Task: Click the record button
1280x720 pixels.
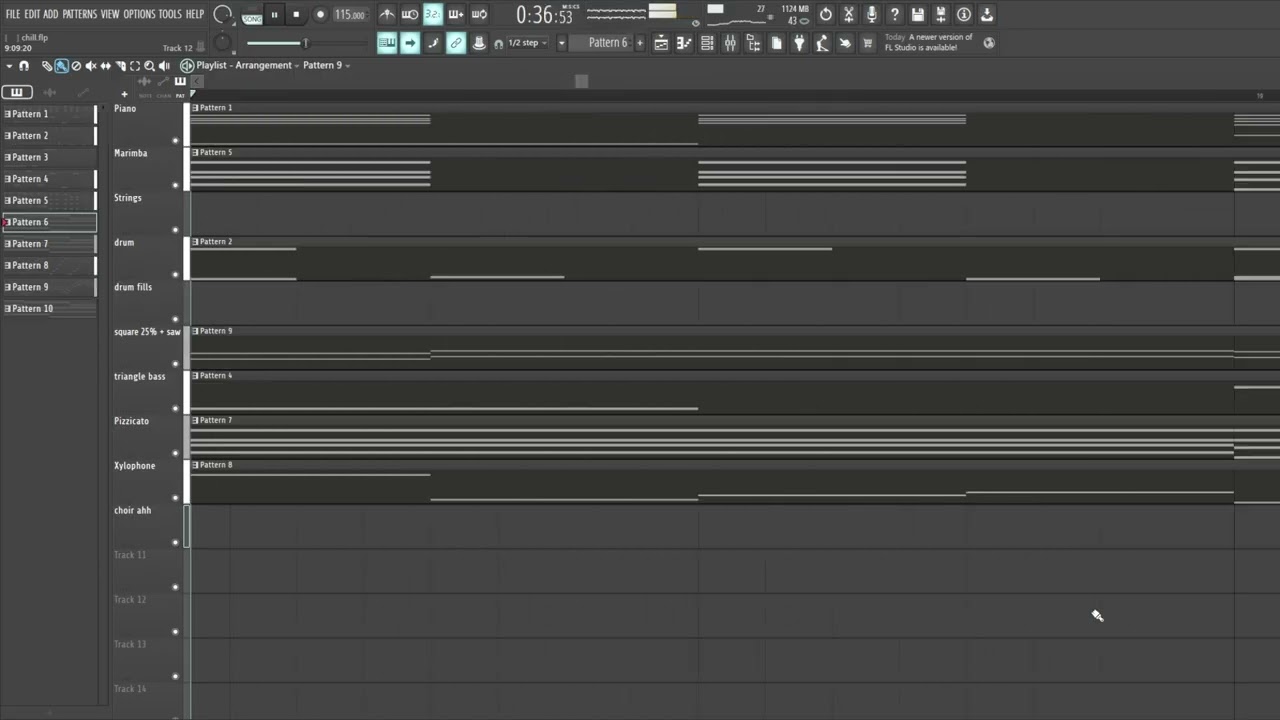Action: [x=320, y=15]
